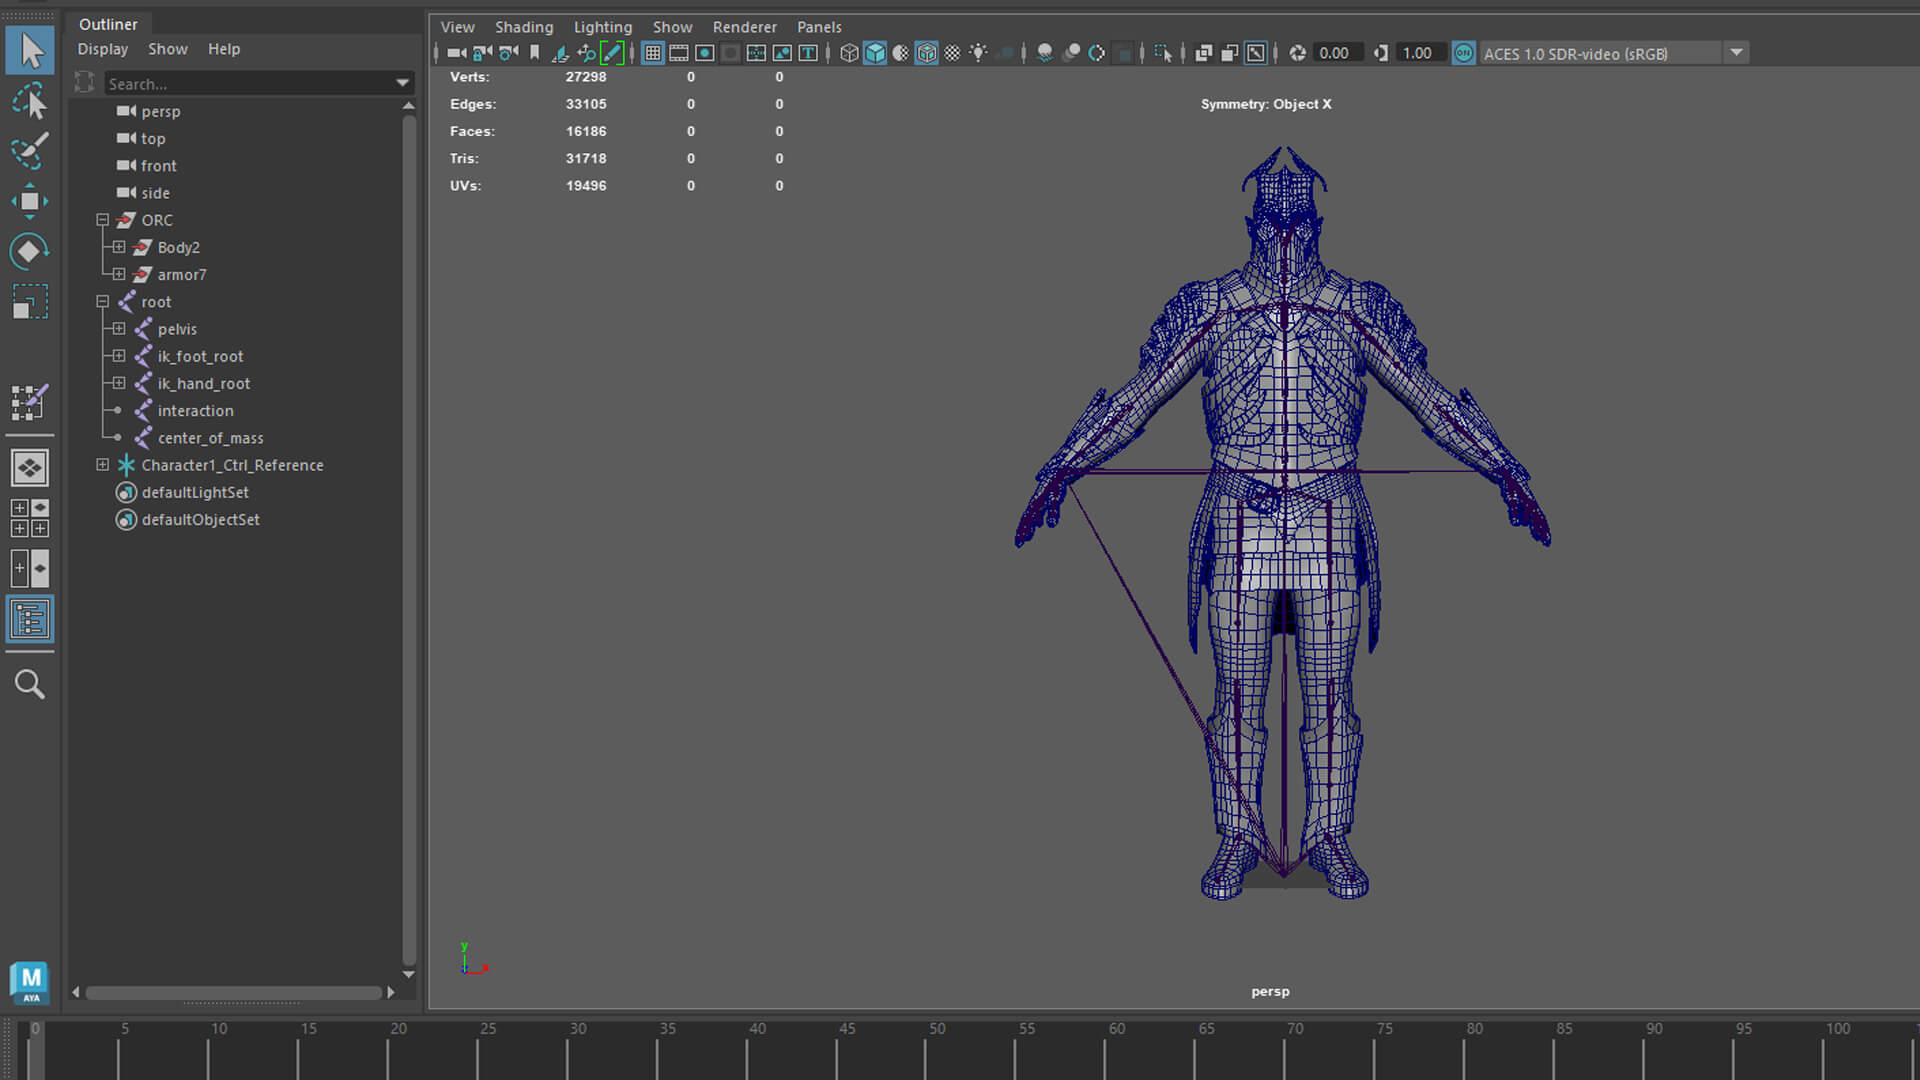Enable smooth shade all cube icon
The height and width of the screenshot is (1080, 1920).
pyautogui.click(x=875, y=53)
